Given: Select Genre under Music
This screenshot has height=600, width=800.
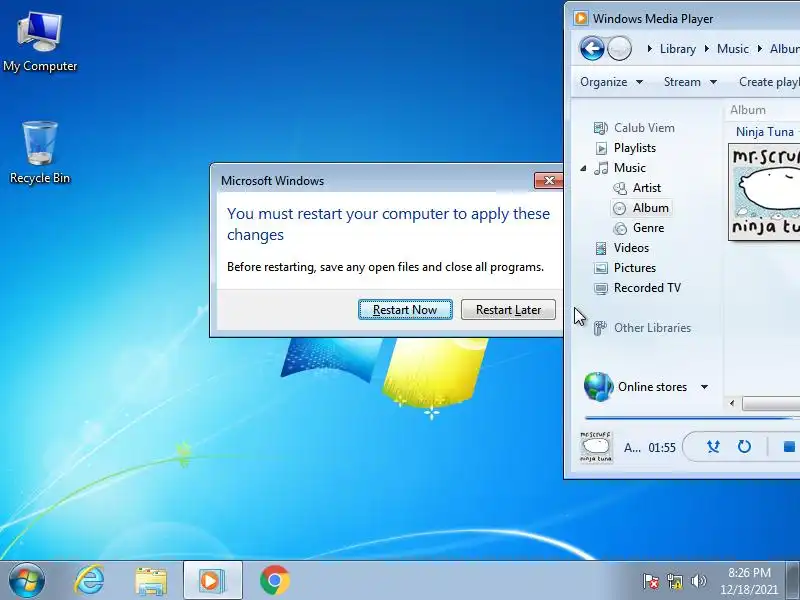Looking at the screenshot, I should coord(648,228).
